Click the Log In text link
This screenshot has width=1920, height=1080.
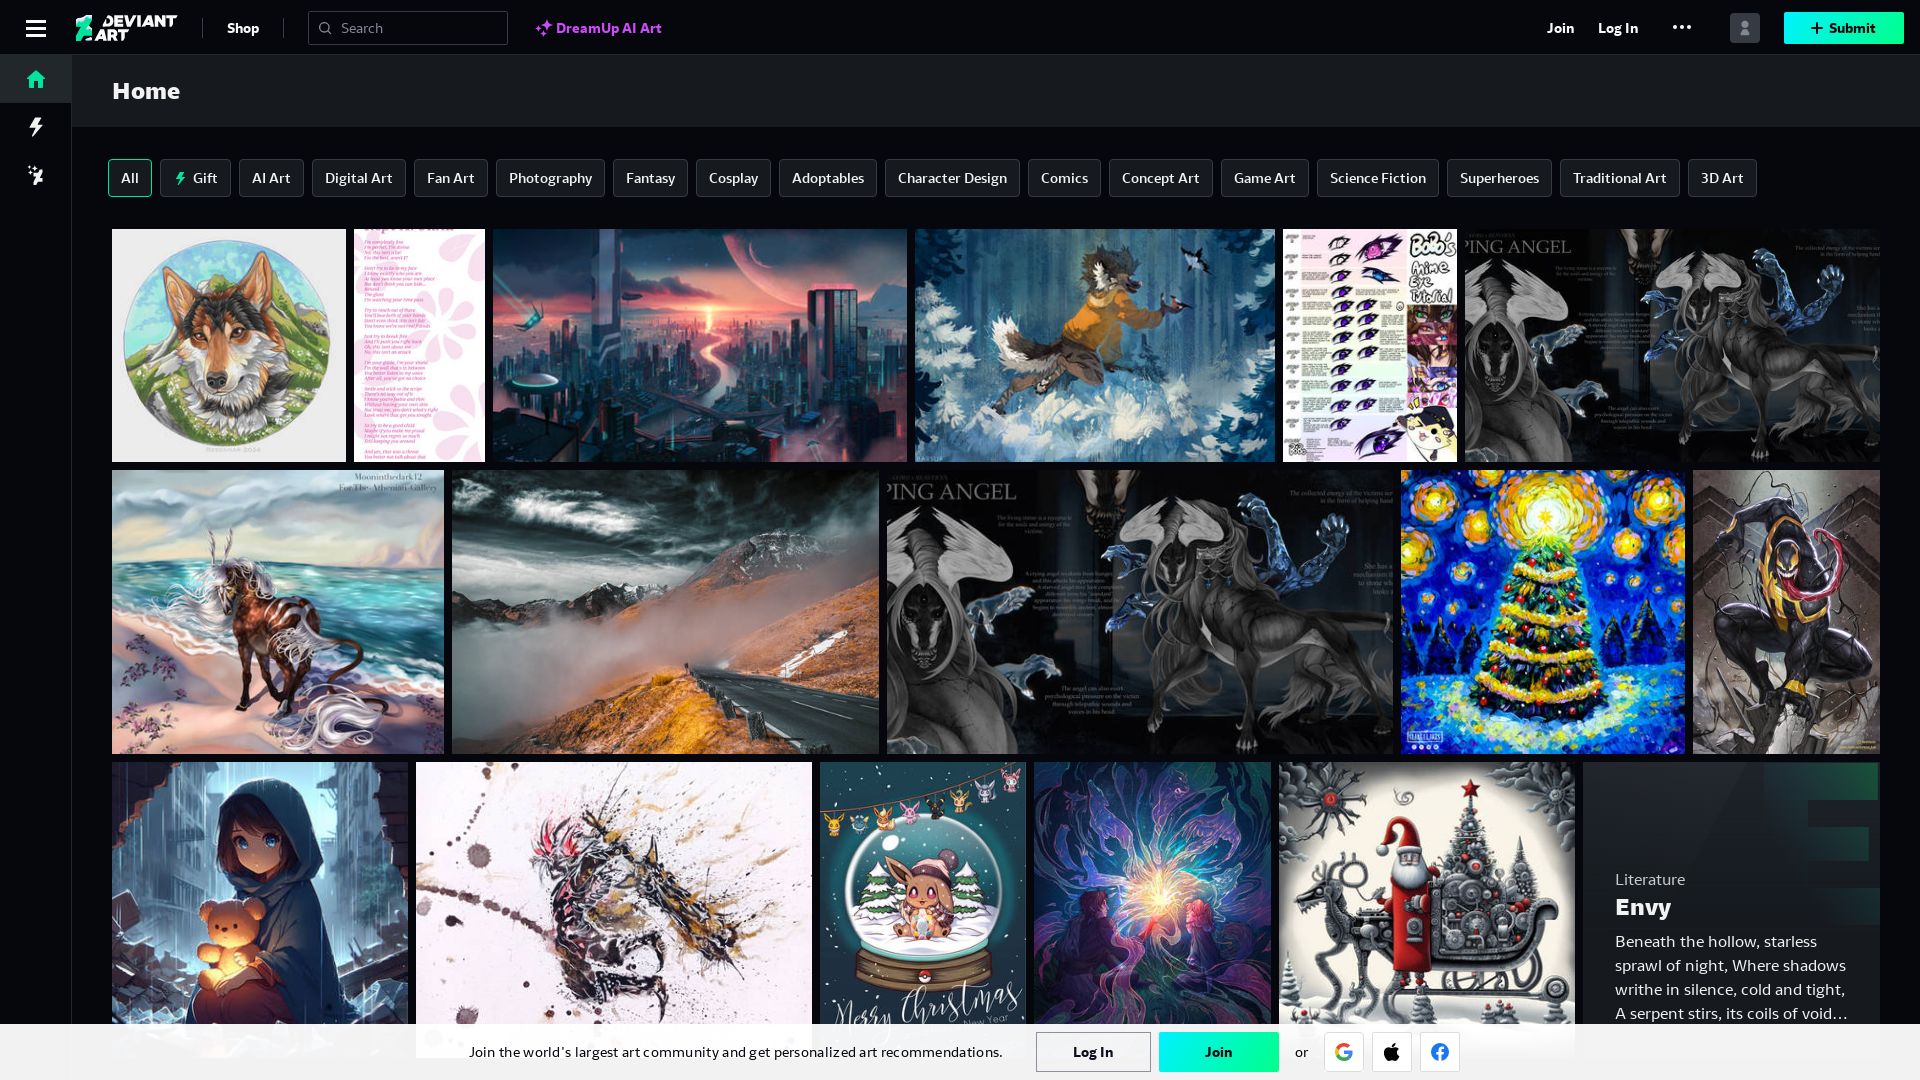click(1618, 28)
